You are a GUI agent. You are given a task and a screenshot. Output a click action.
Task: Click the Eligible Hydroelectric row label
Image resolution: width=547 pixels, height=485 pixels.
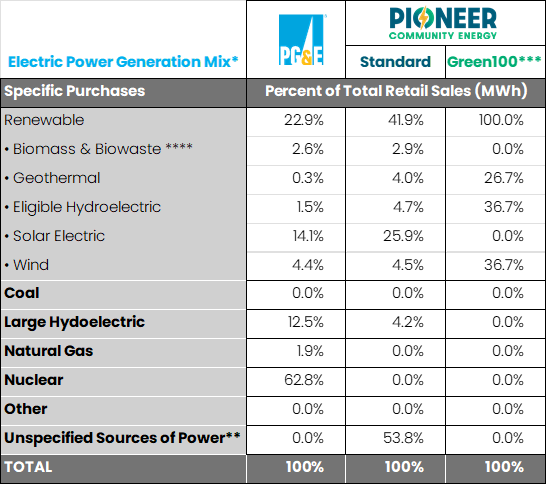[x=83, y=207]
